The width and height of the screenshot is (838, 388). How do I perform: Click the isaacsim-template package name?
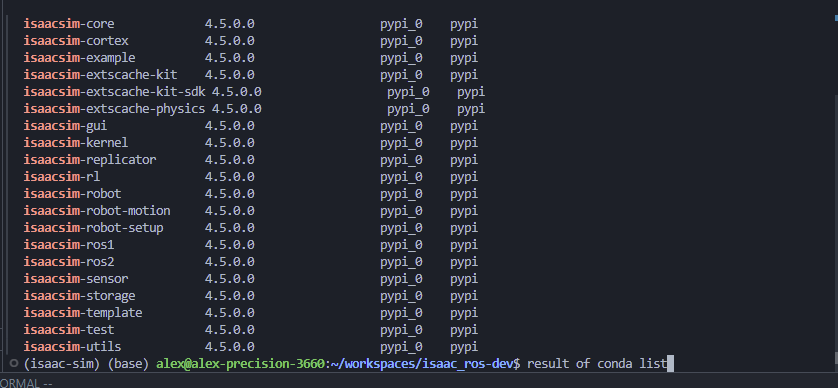[x=83, y=313]
